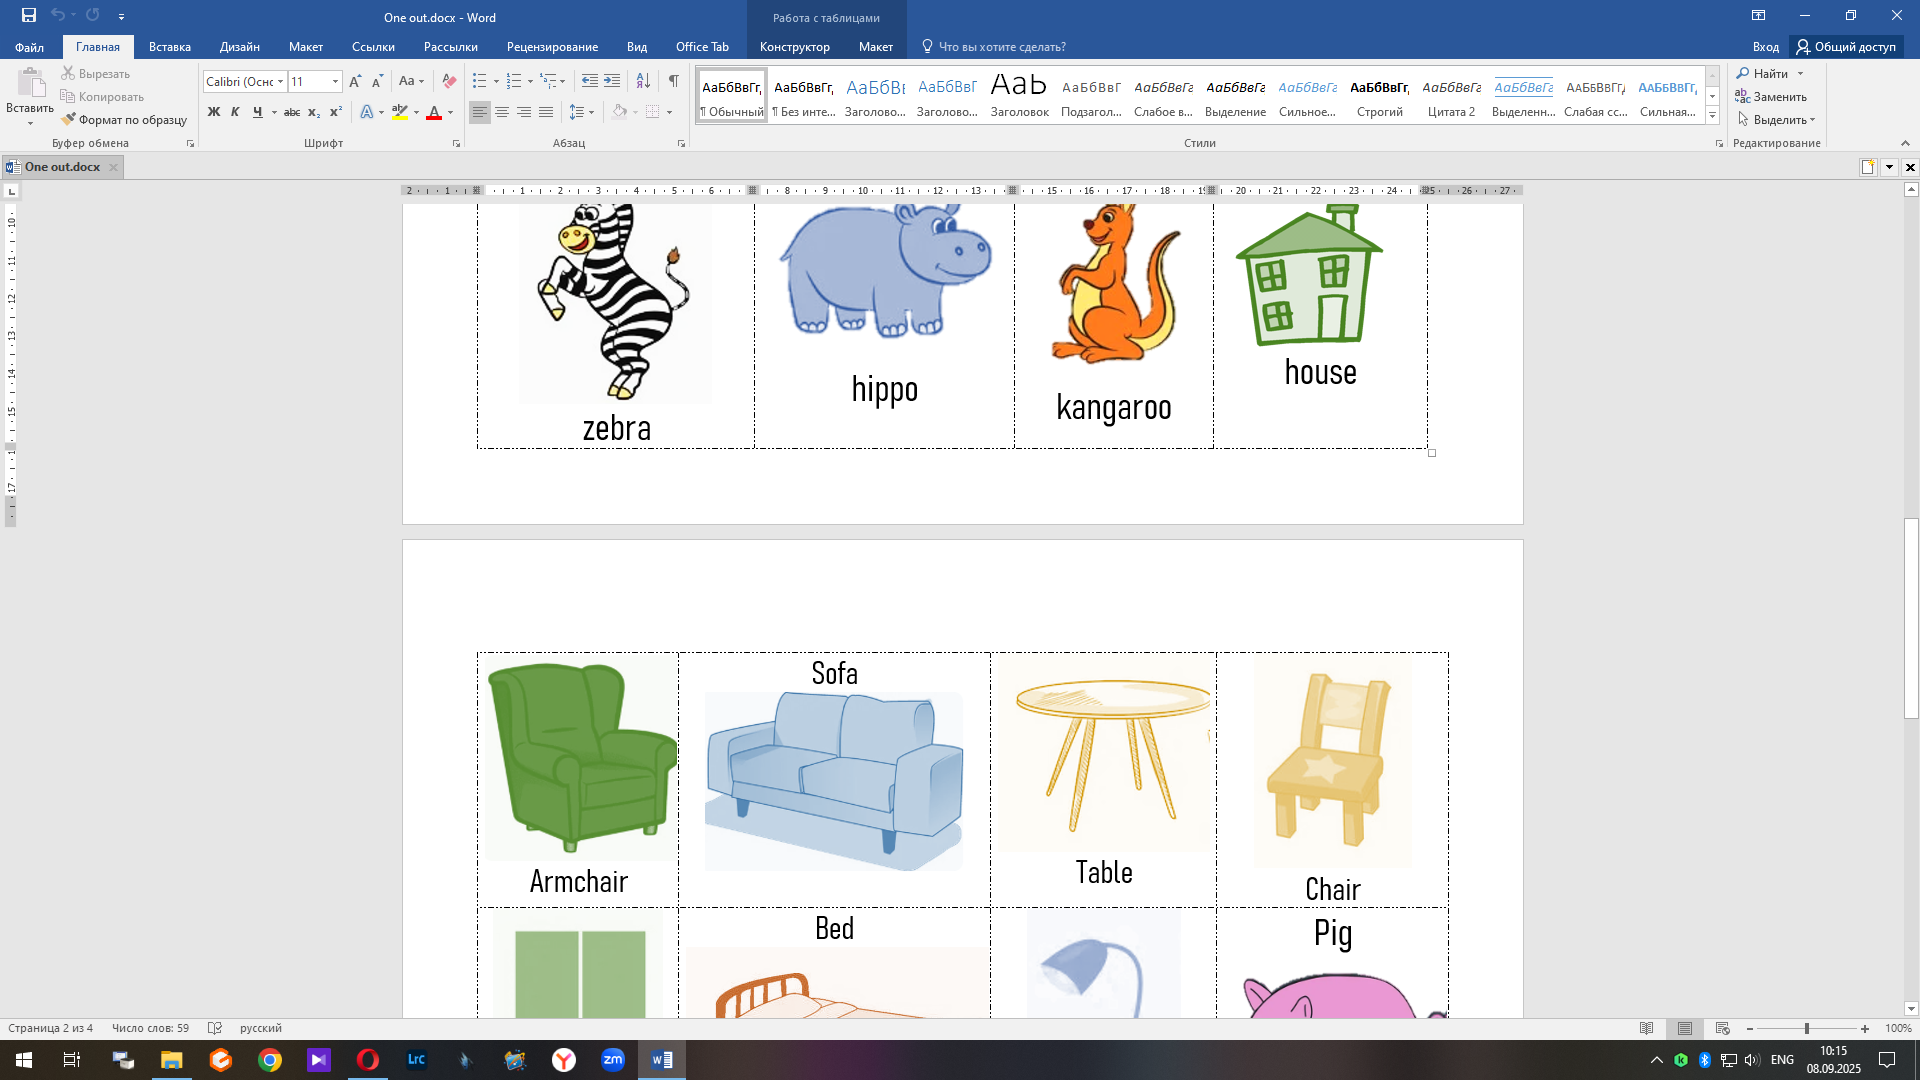The image size is (1920, 1080).
Task: Open Word from the Windows taskbar
Action: tap(662, 1060)
